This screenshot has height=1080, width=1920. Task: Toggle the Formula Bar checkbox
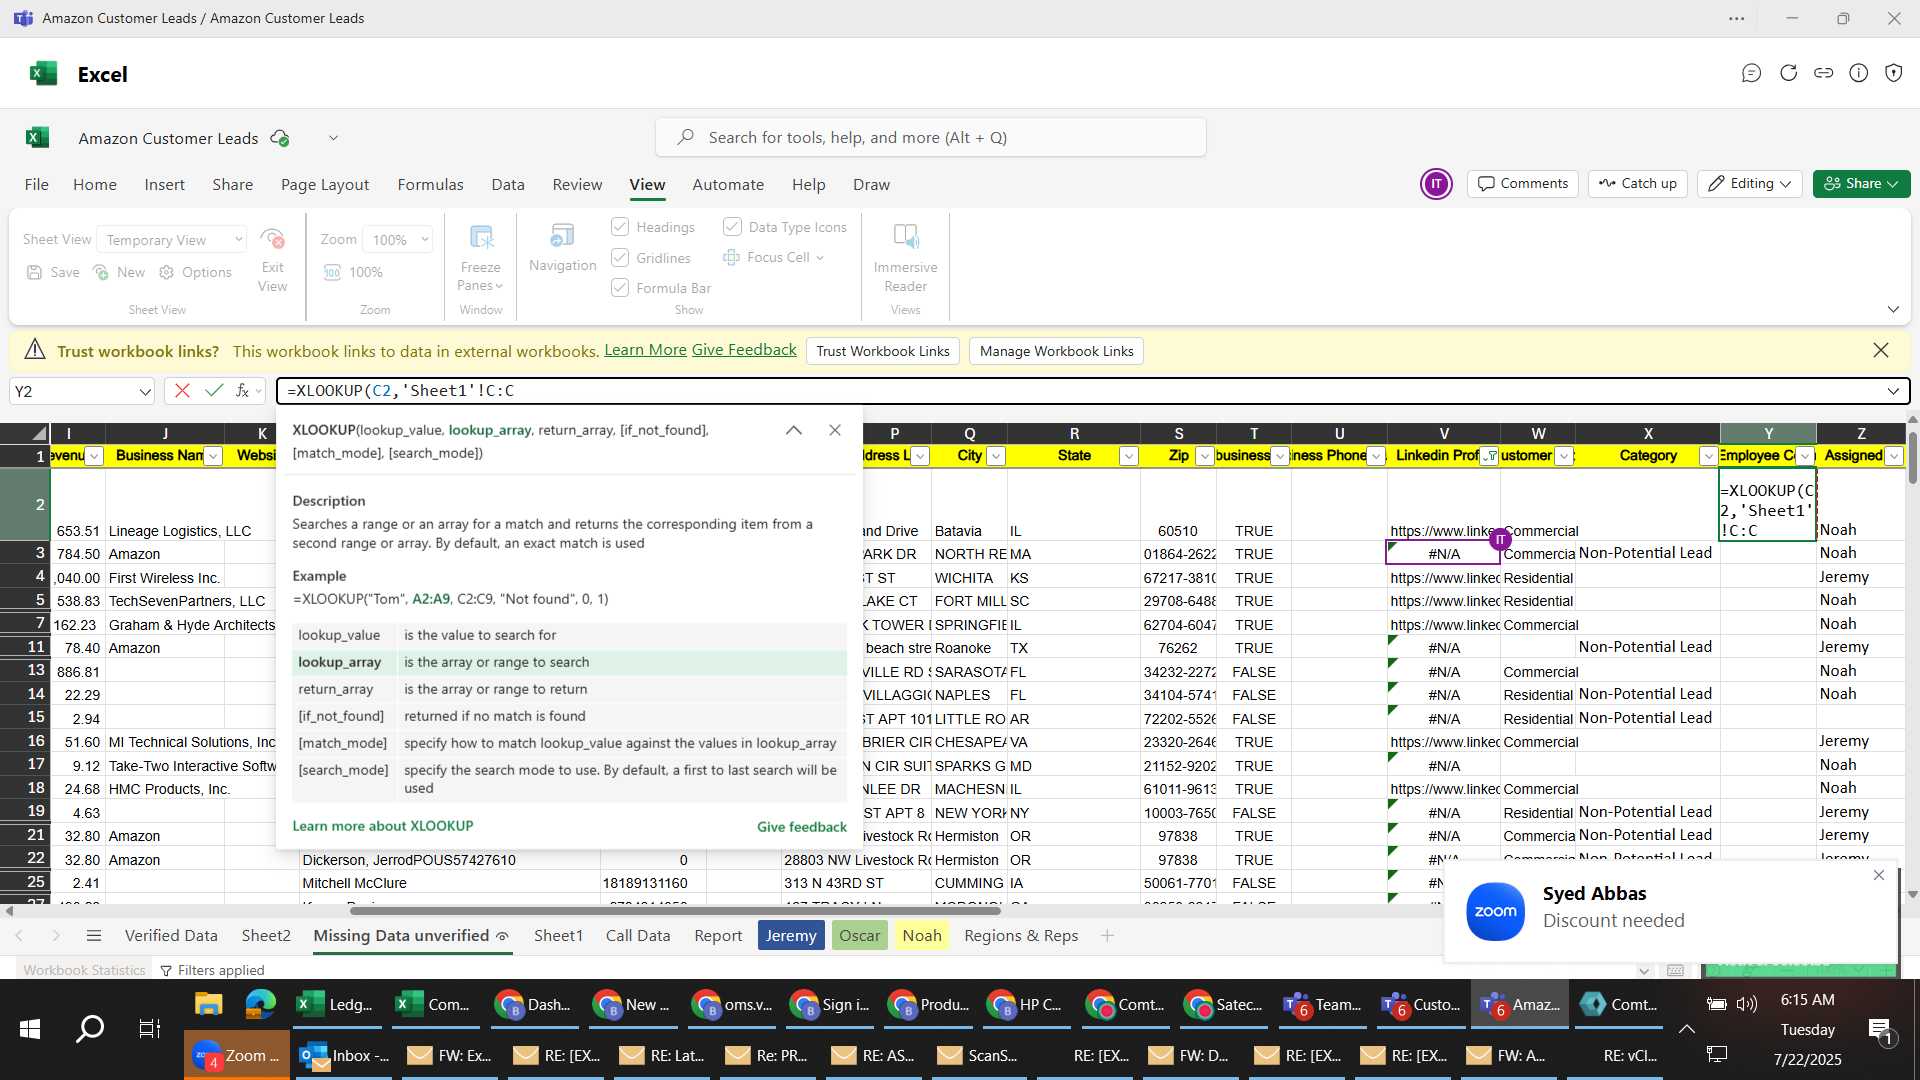click(x=620, y=288)
